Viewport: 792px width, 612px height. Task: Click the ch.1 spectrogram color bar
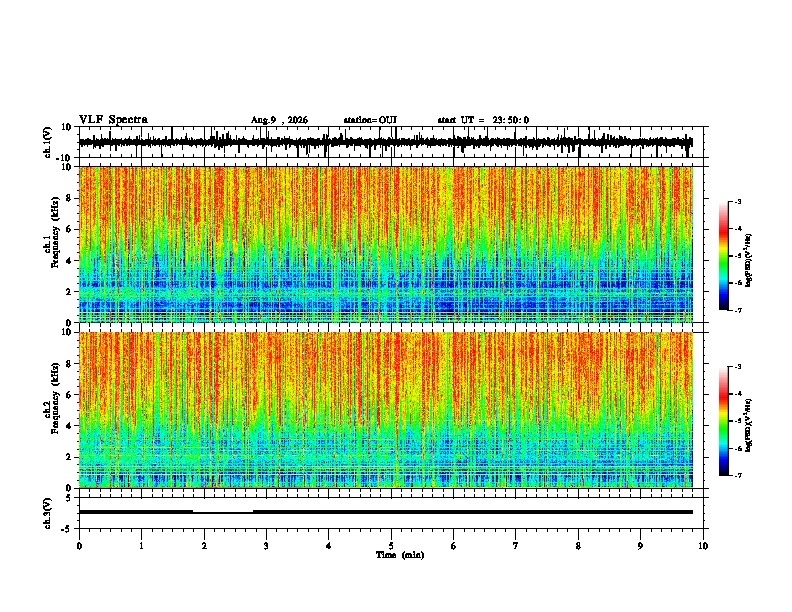pos(724,256)
